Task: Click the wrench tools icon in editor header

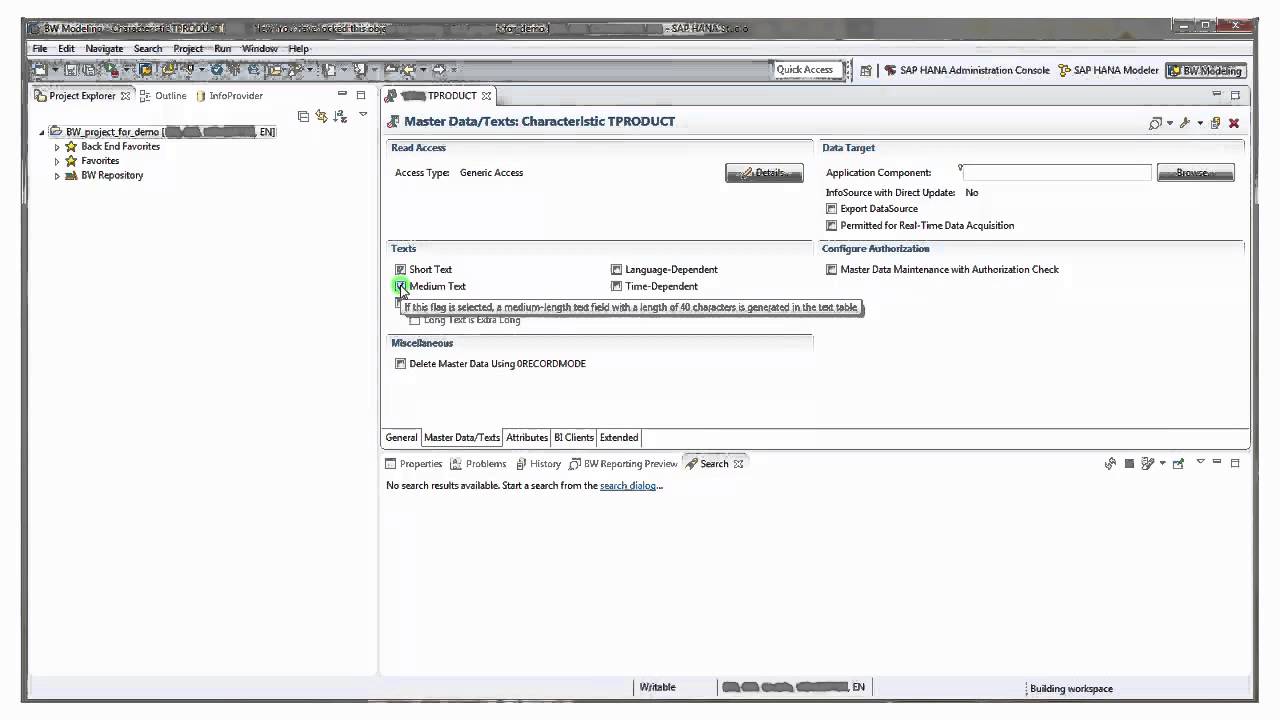Action: pos(1185,123)
